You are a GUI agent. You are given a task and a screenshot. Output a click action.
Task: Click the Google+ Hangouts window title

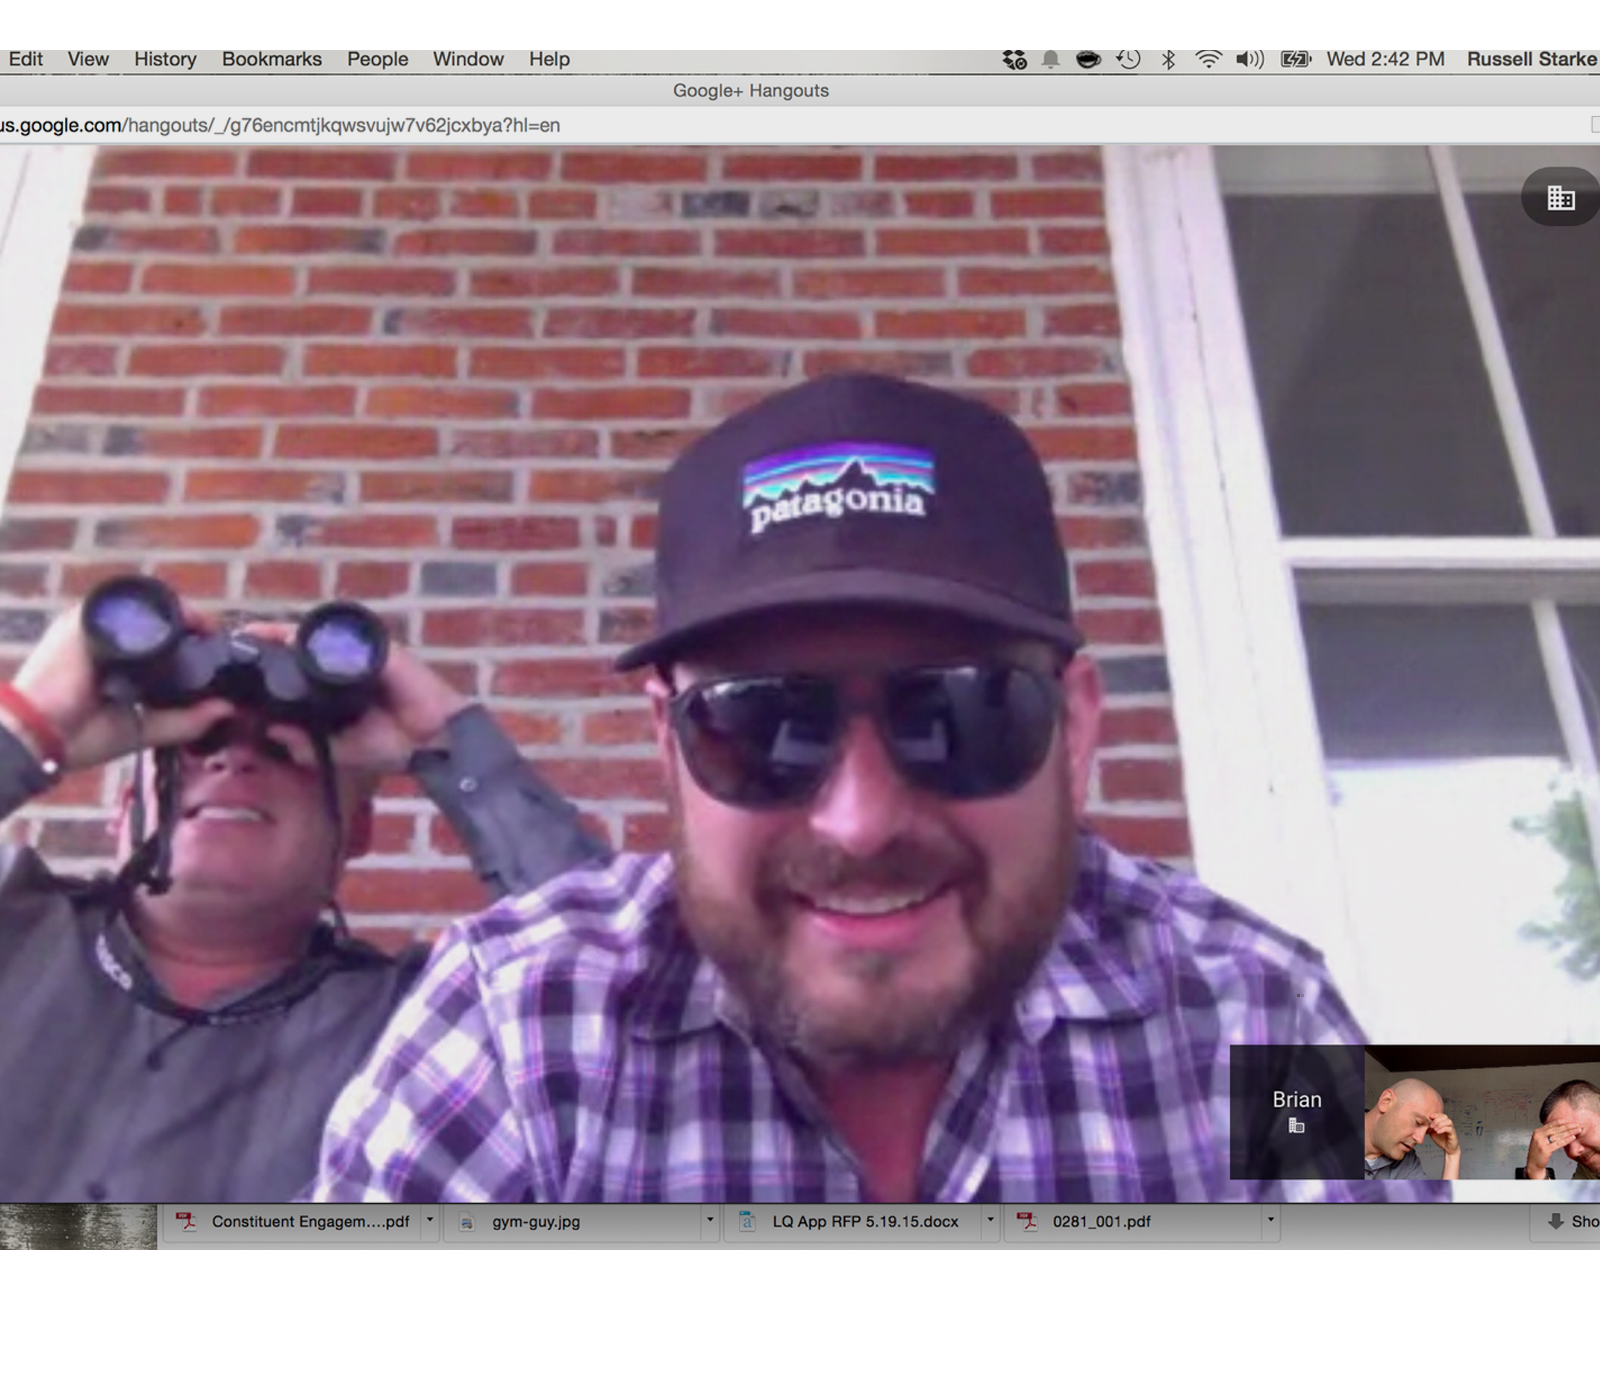(x=750, y=91)
